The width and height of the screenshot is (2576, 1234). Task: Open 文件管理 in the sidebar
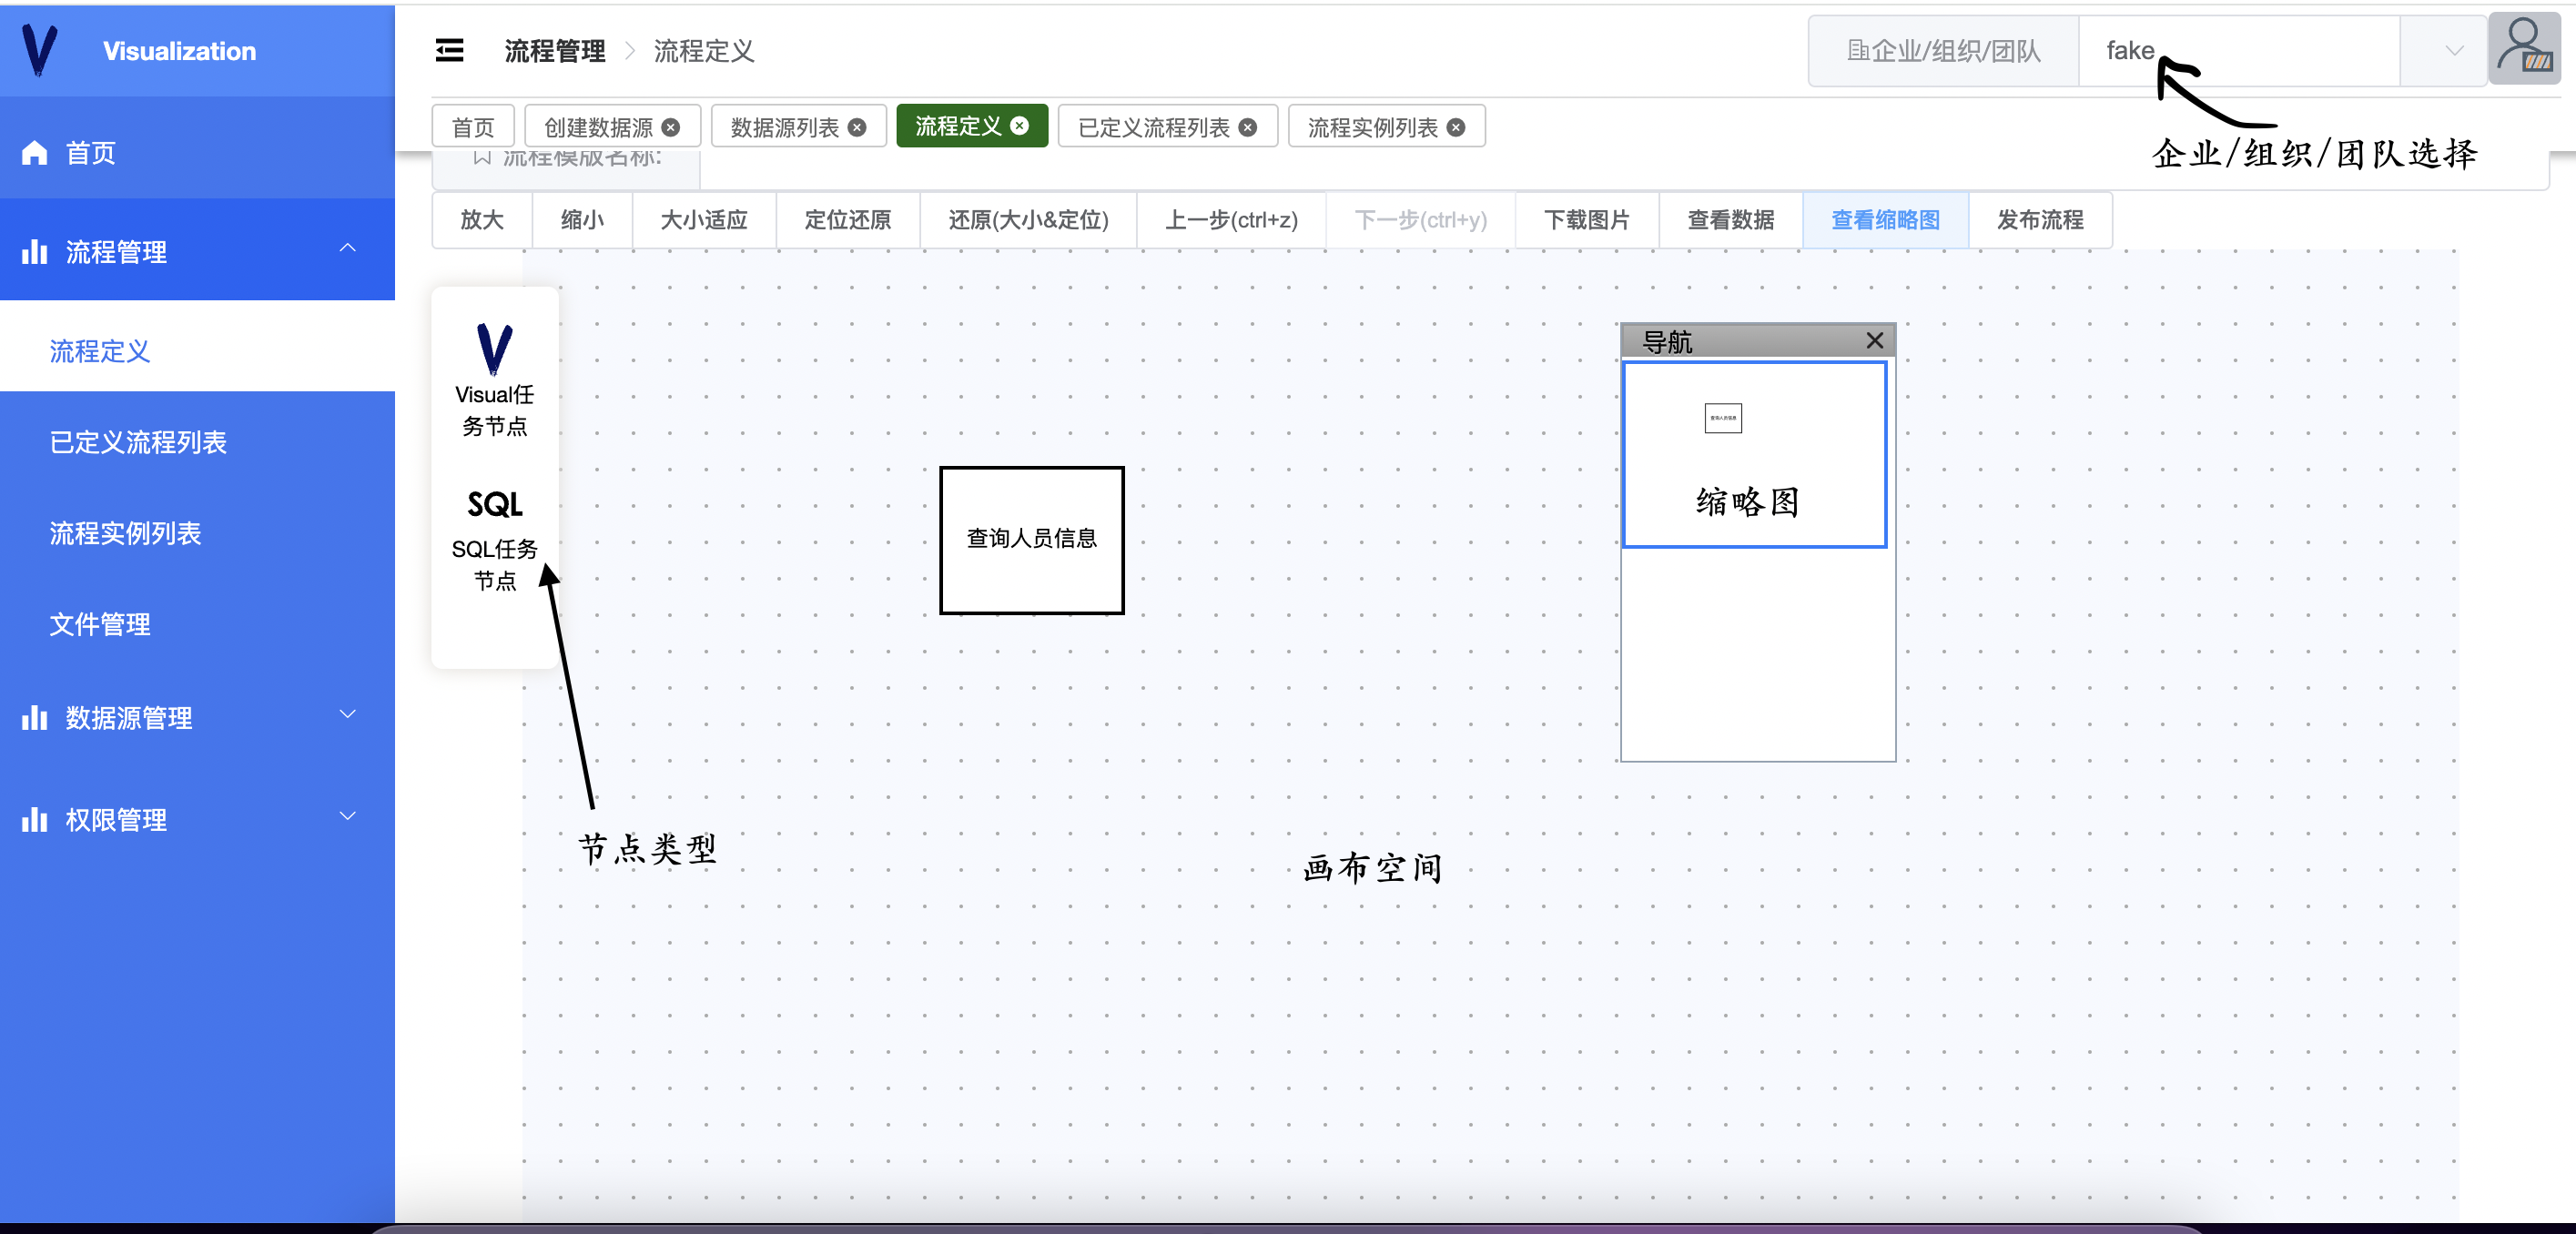[197, 624]
